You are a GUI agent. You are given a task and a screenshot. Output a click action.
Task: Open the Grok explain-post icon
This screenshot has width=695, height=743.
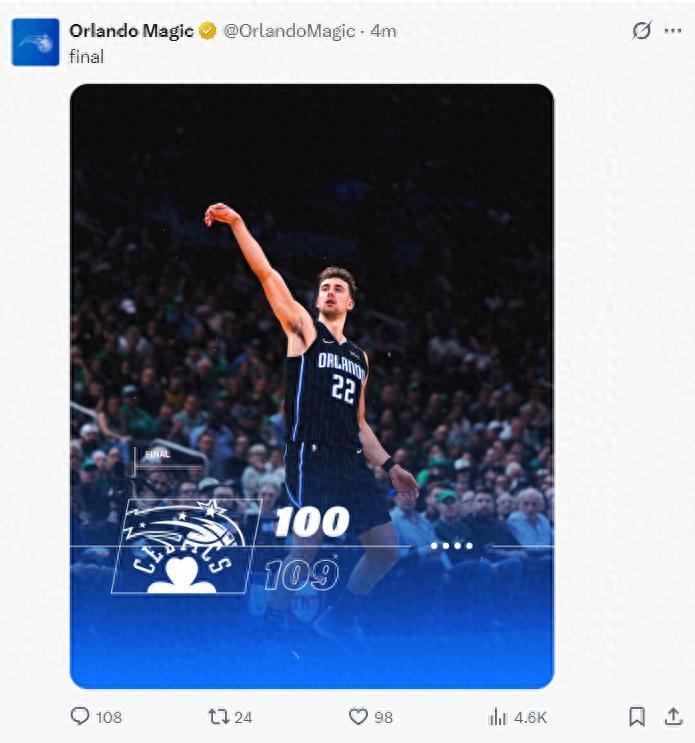642,31
